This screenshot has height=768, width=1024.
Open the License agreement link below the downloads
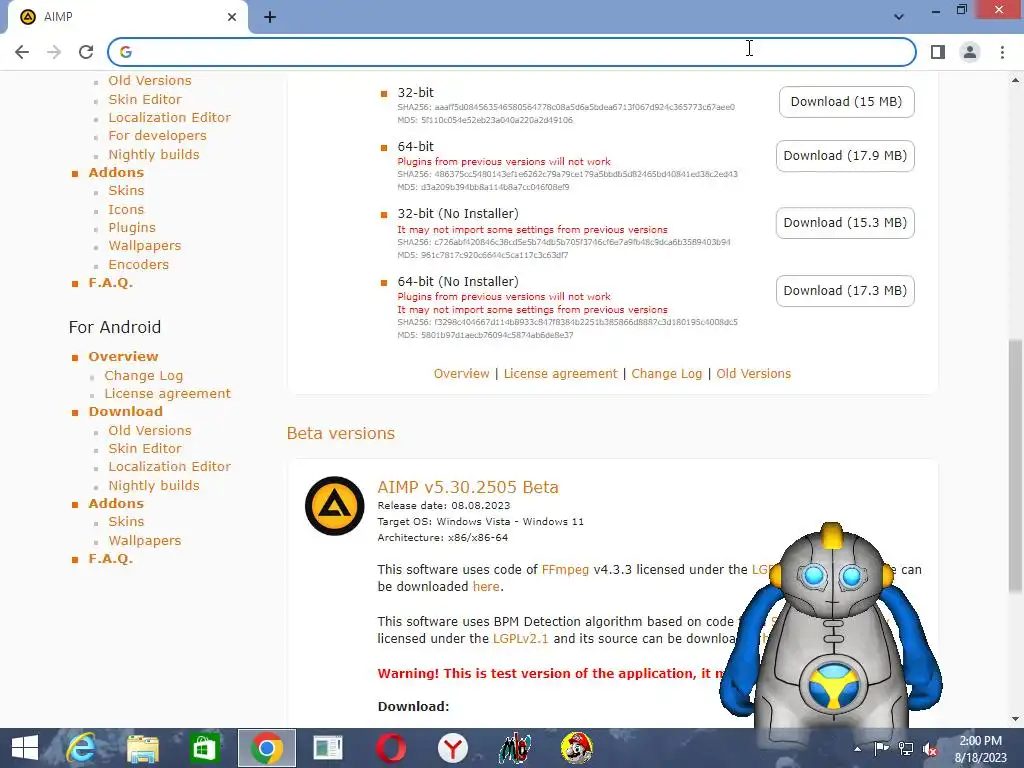tap(560, 374)
